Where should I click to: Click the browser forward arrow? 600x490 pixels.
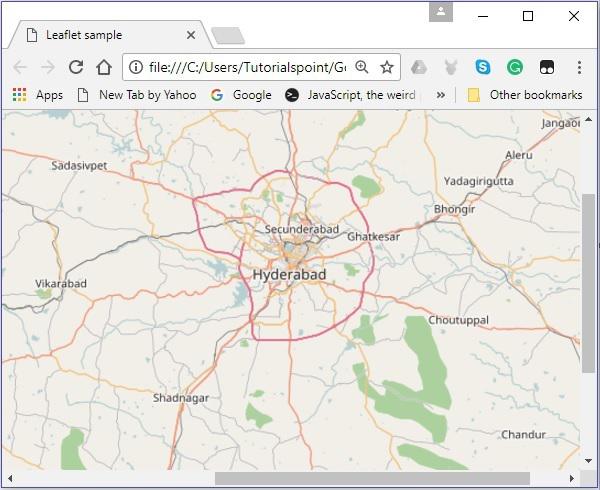coord(48,67)
